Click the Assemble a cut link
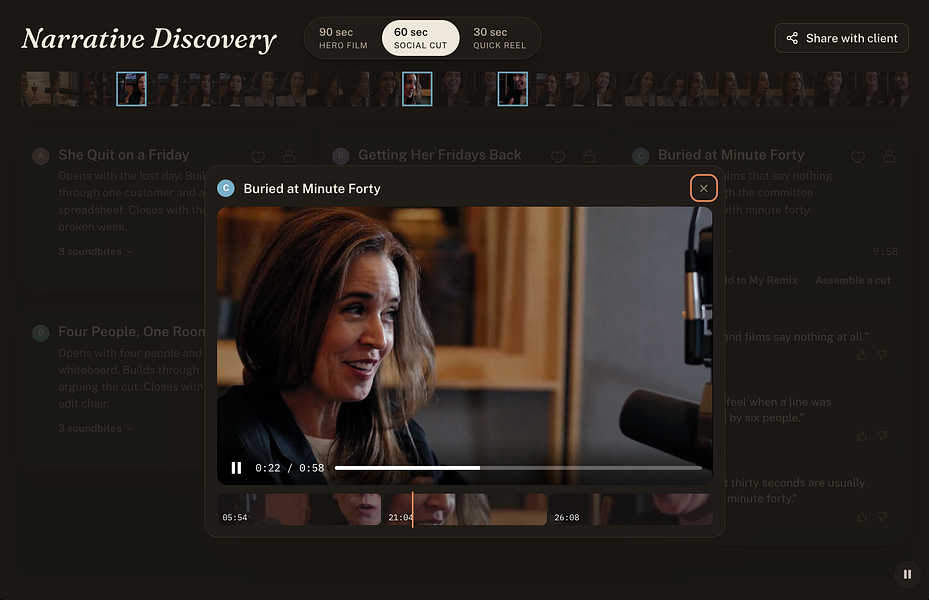Image resolution: width=929 pixels, height=600 pixels. (853, 280)
